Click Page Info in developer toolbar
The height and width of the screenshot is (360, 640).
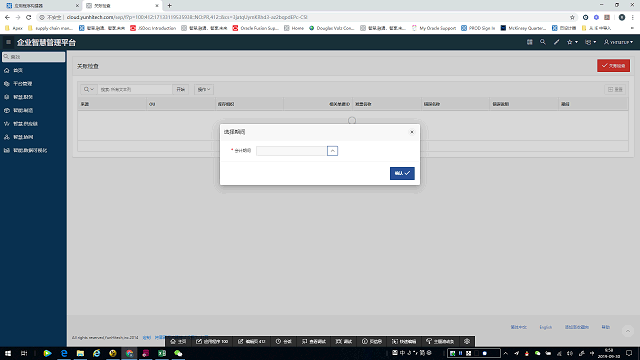(372, 342)
